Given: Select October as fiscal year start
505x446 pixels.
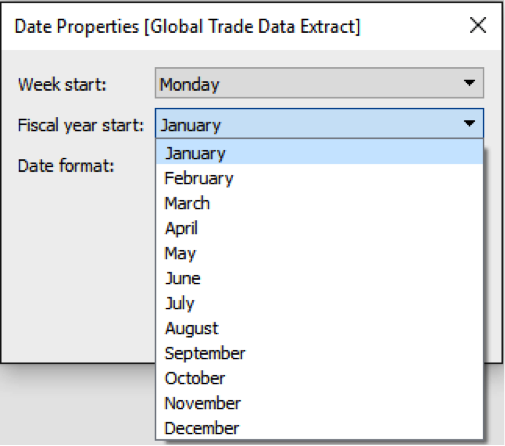Looking at the screenshot, I should pos(319,378).
